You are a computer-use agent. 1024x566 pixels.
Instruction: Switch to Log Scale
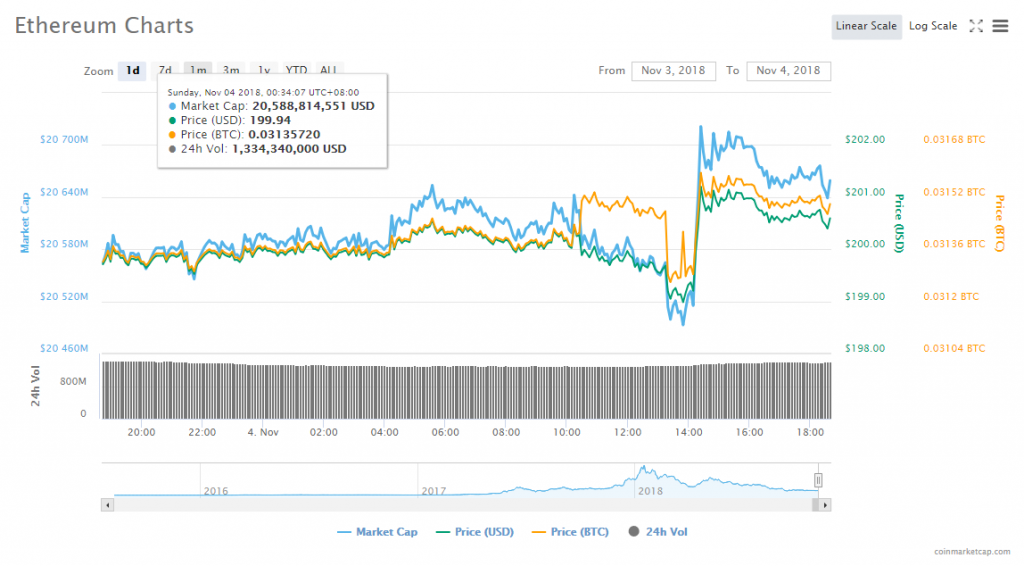click(x=932, y=26)
